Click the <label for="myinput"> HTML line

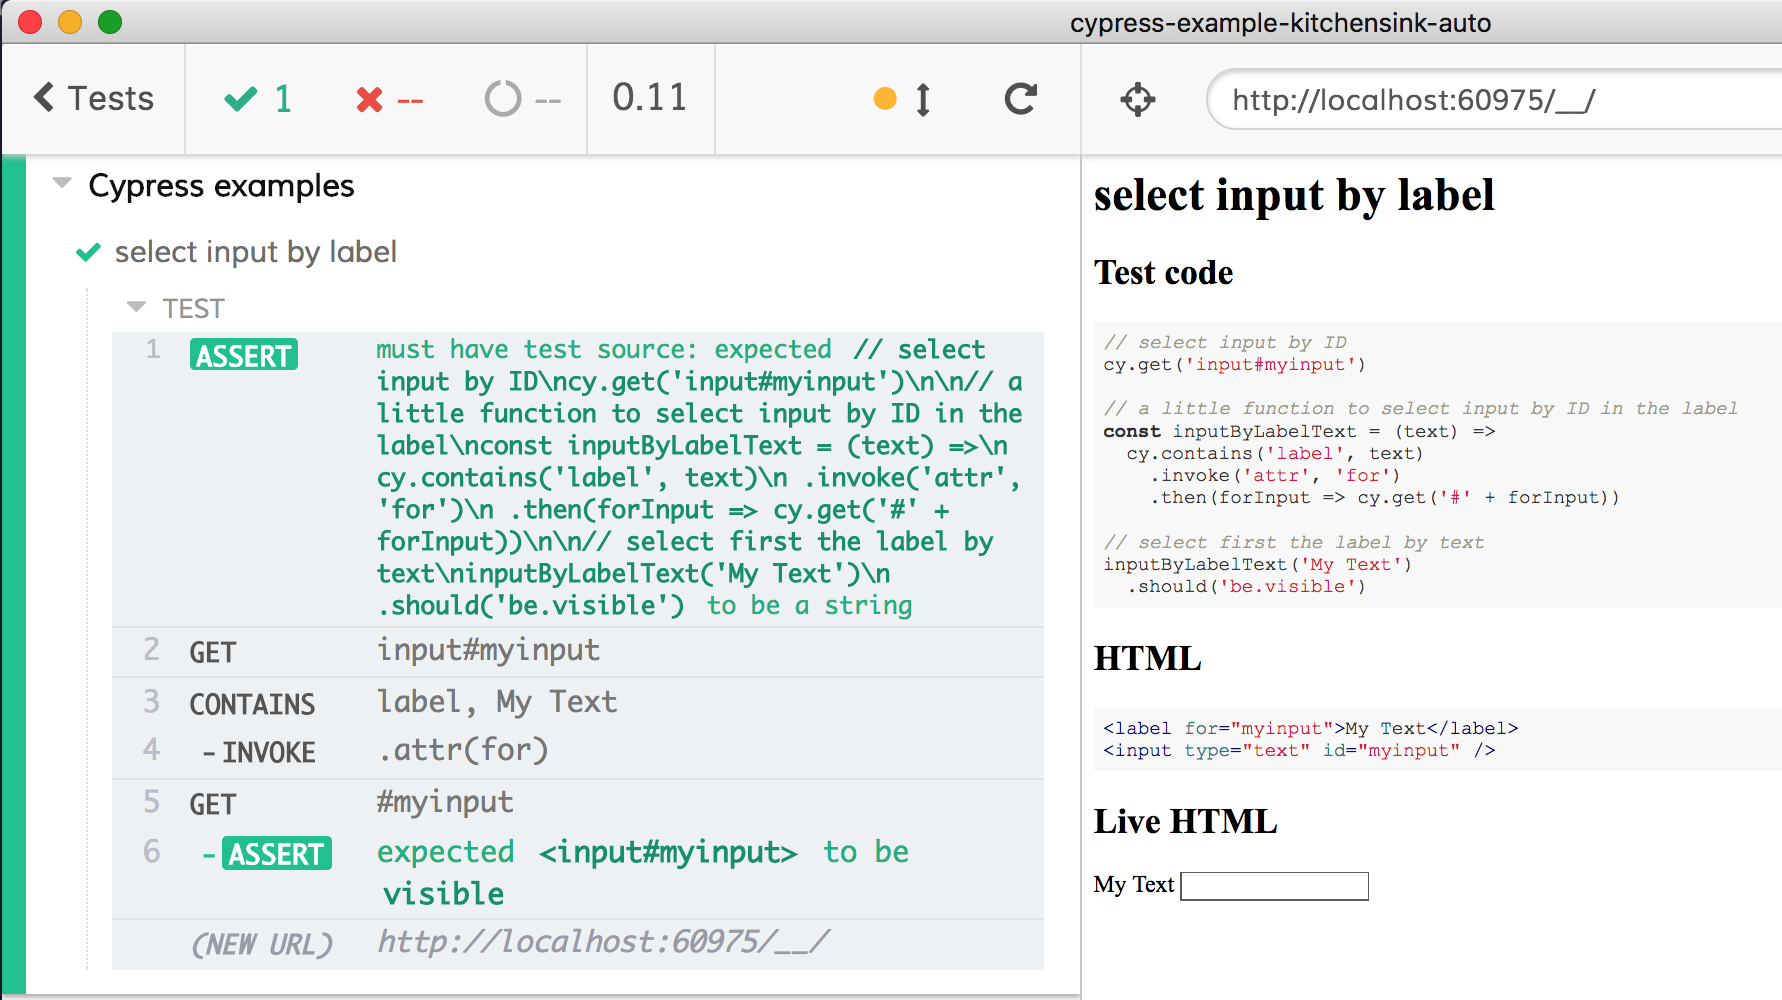(1310, 729)
